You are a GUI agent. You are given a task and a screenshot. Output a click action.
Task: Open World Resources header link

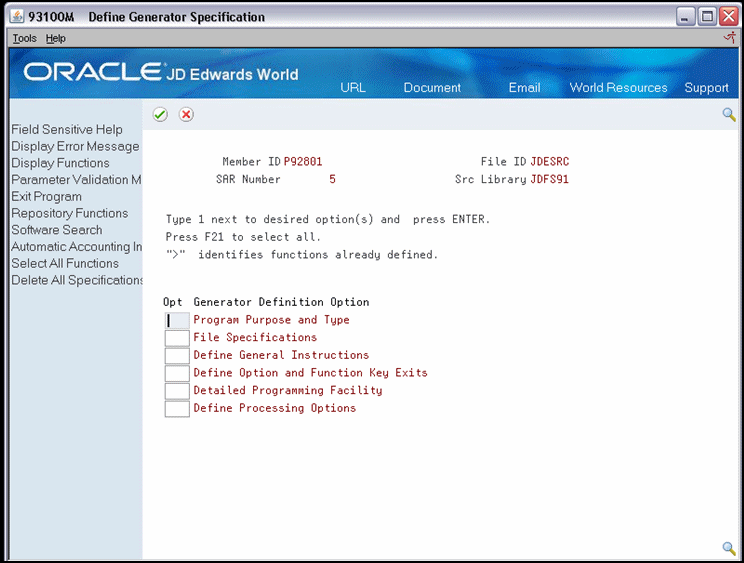click(x=618, y=88)
